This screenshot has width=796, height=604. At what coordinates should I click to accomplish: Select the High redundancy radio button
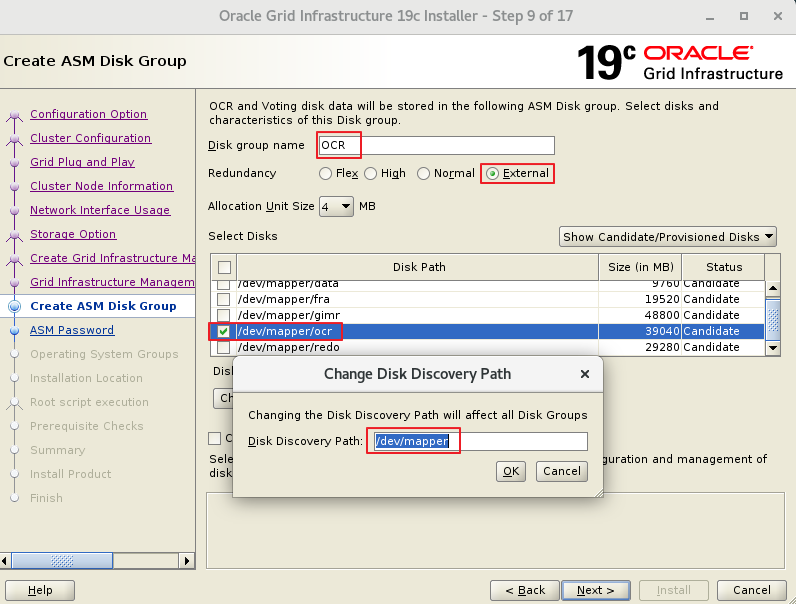pos(371,174)
